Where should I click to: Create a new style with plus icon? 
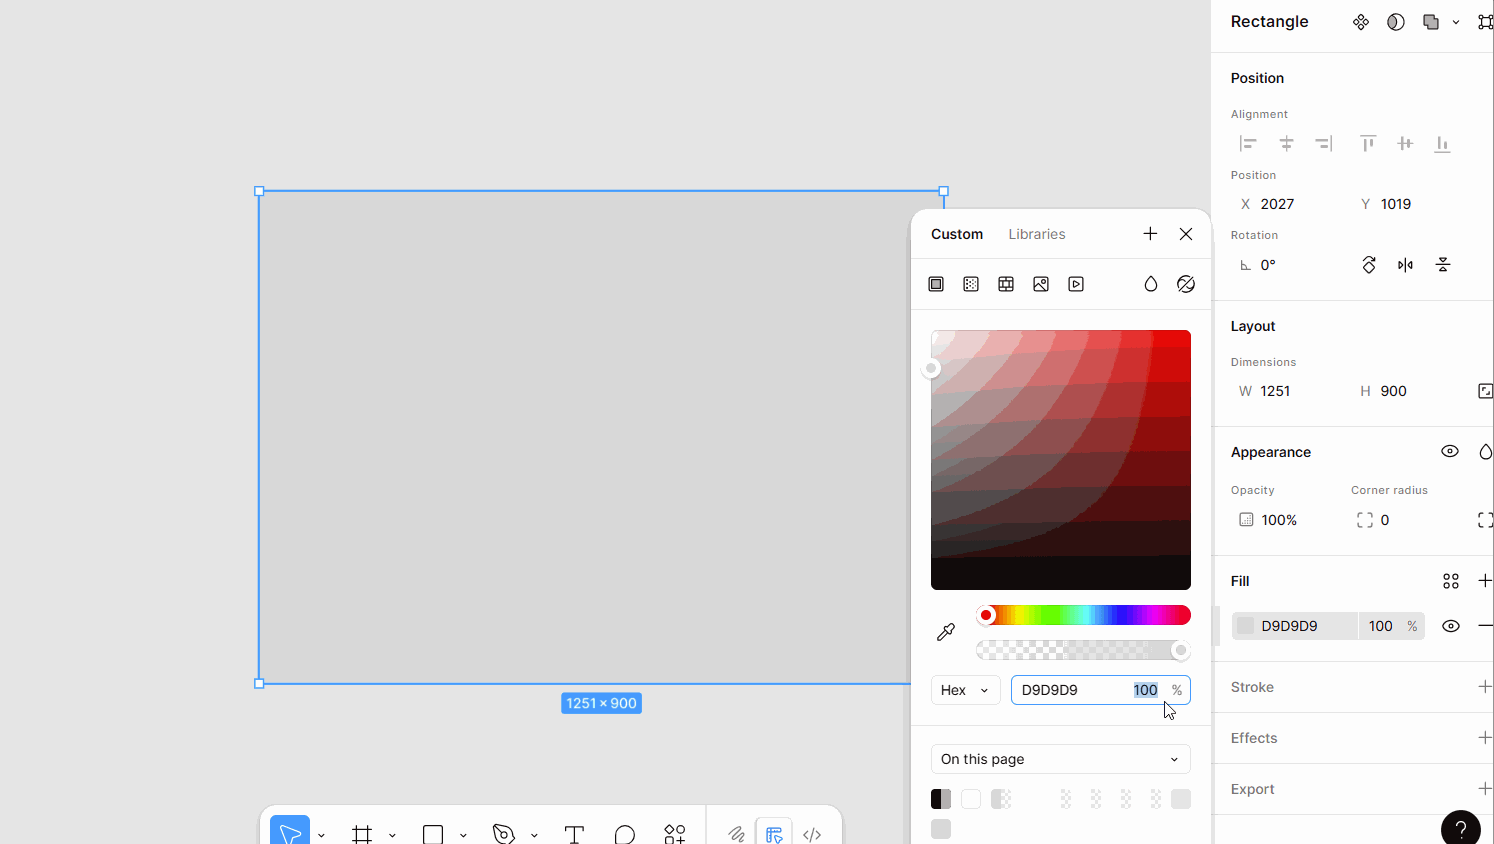point(1150,234)
